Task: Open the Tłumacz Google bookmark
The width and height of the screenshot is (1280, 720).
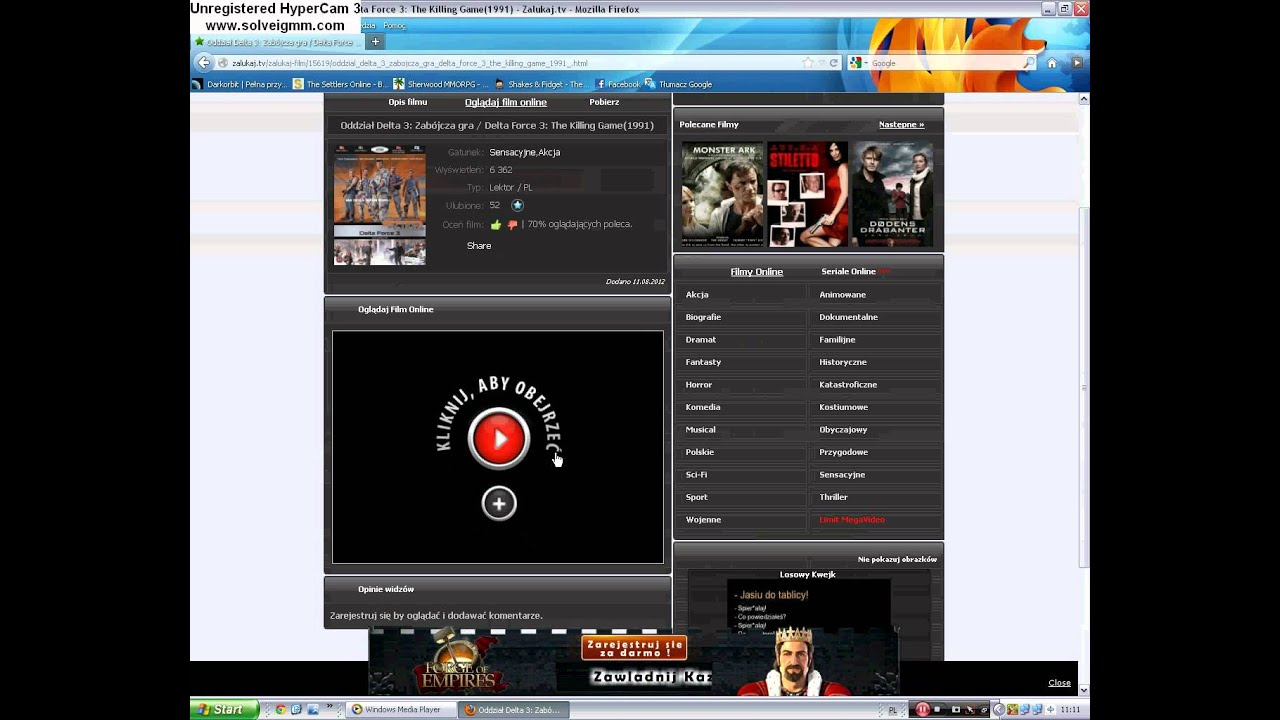Action: click(679, 84)
